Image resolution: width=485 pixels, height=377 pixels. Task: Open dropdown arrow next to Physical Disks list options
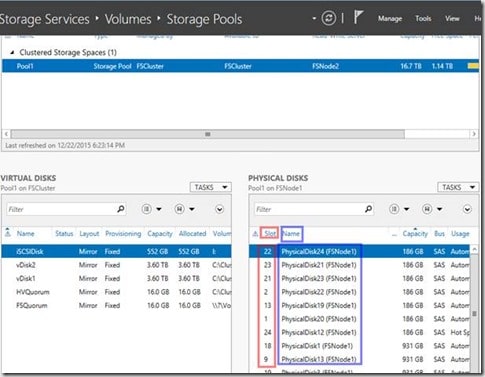[x=406, y=209]
